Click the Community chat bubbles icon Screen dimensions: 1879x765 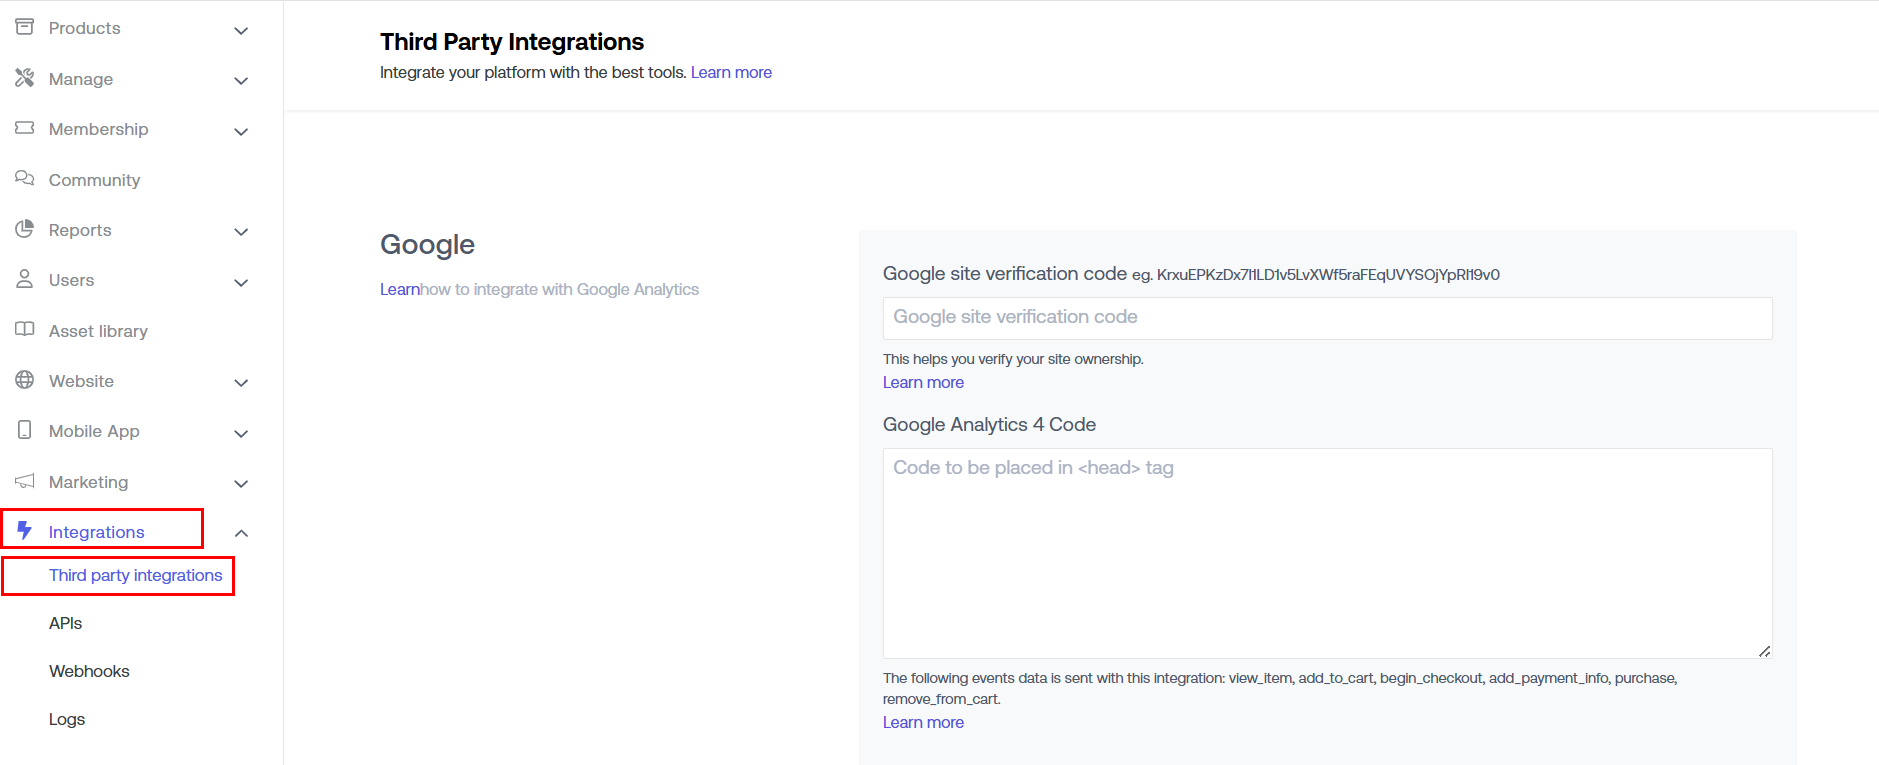pyautogui.click(x=25, y=178)
